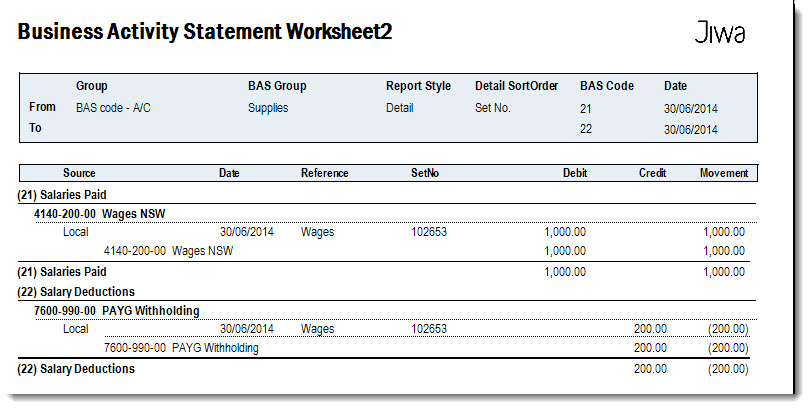Click the BAS Code filter header
The height and width of the screenshot is (409, 810).
pos(606,86)
